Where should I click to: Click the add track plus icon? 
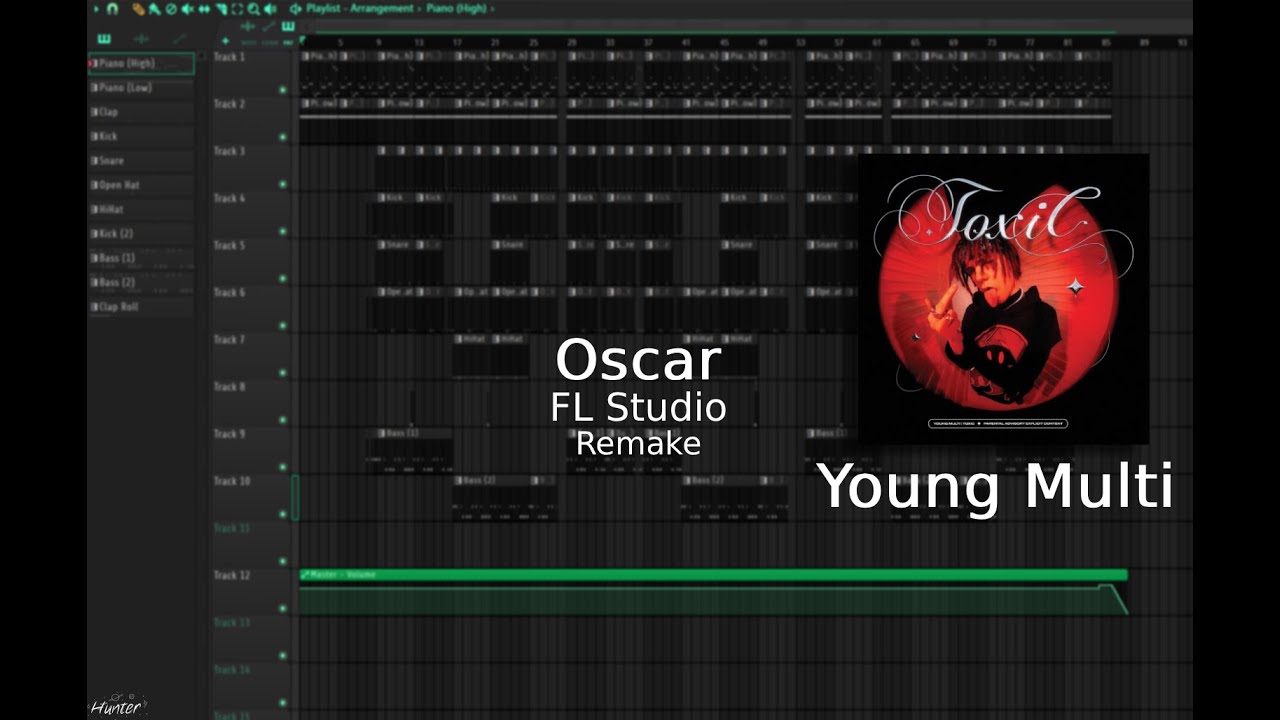pyautogui.click(x=225, y=41)
